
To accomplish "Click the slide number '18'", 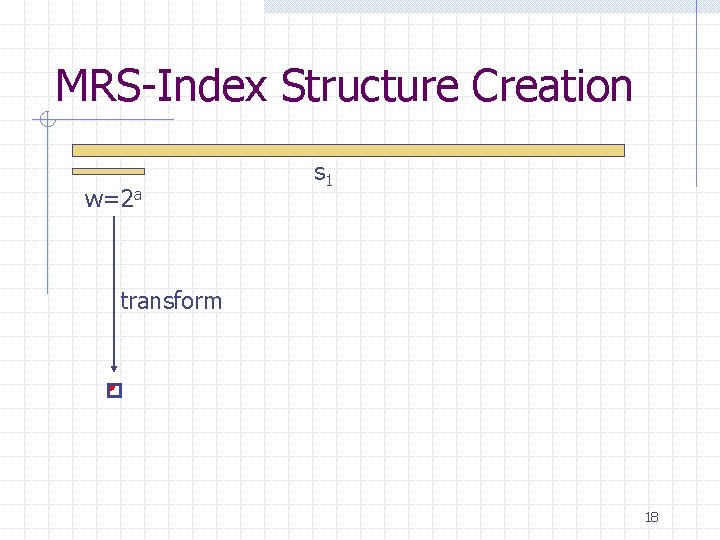I will (652, 518).
